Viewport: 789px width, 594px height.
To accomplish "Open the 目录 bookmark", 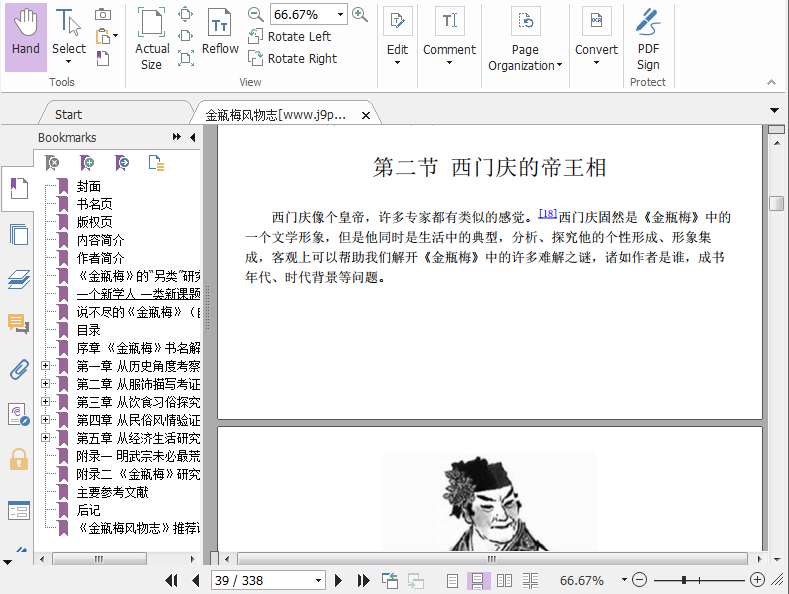I will pyautogui.click(x=89, y=330).
